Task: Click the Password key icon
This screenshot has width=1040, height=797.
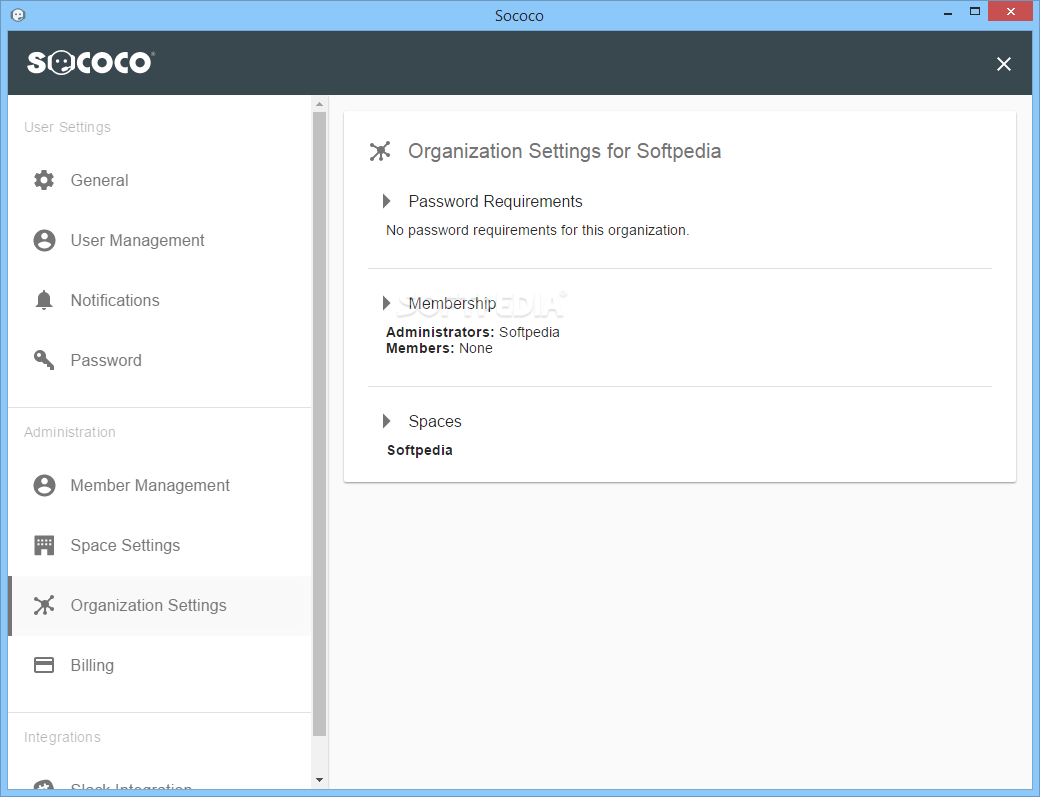Action: pyautogui.click(x=44, y=360)
